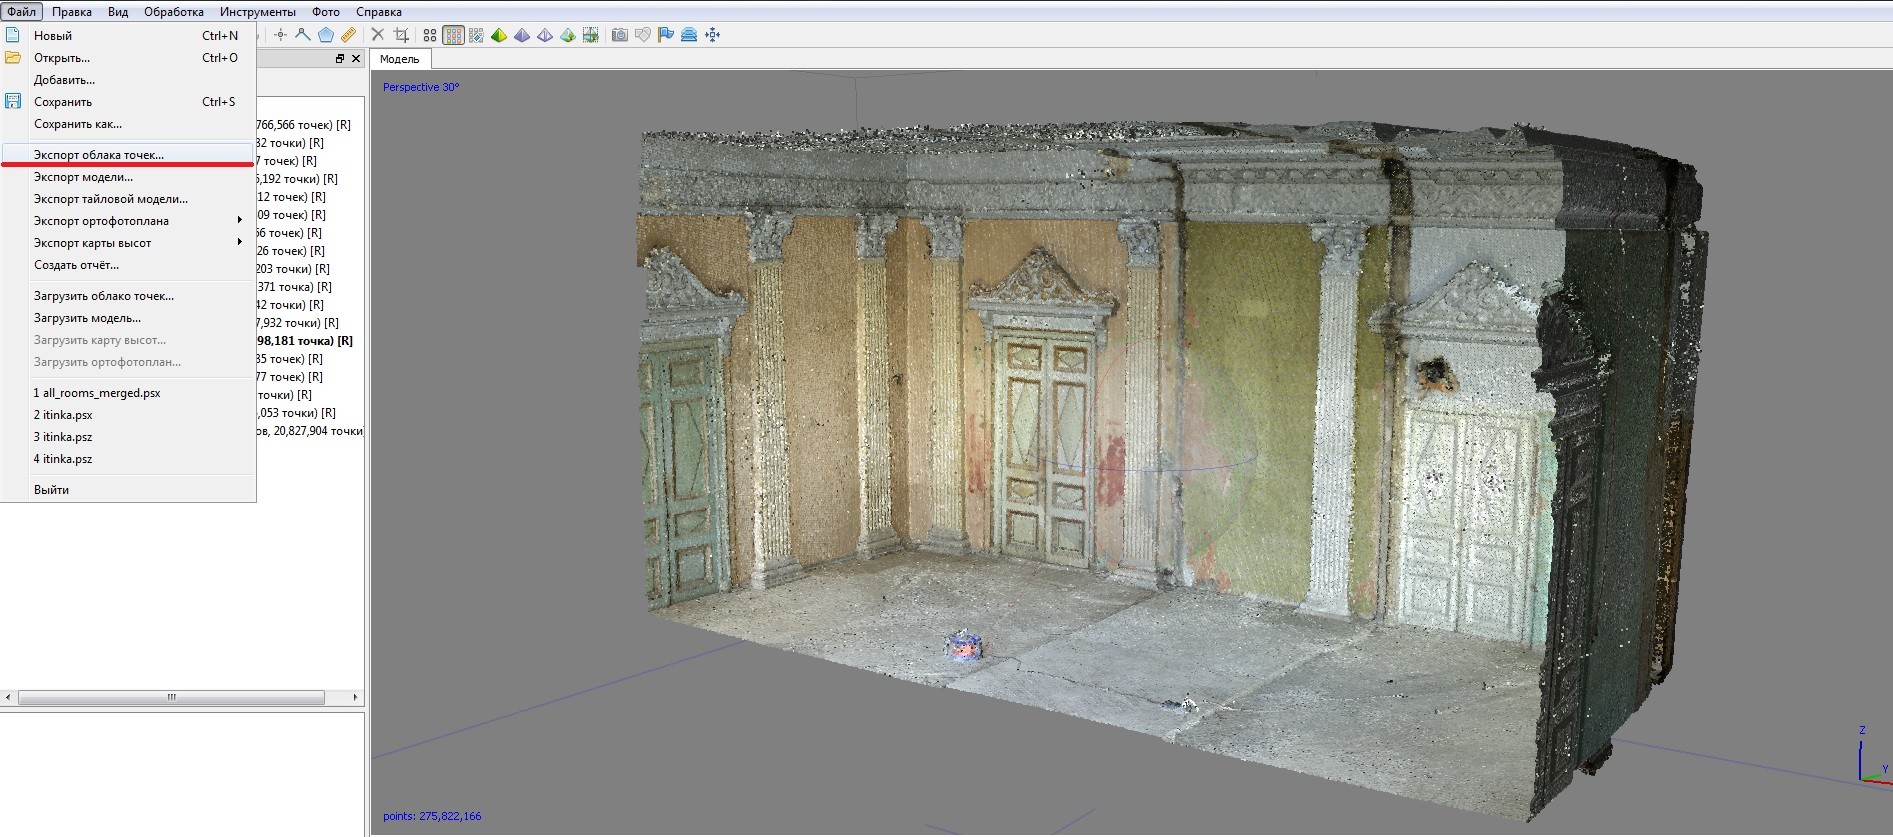Image resolution: width=1893 pixels, height=837 pixels.
Task: Select Загрузить модель... menu entry
Action: click(x=128, y=318)
